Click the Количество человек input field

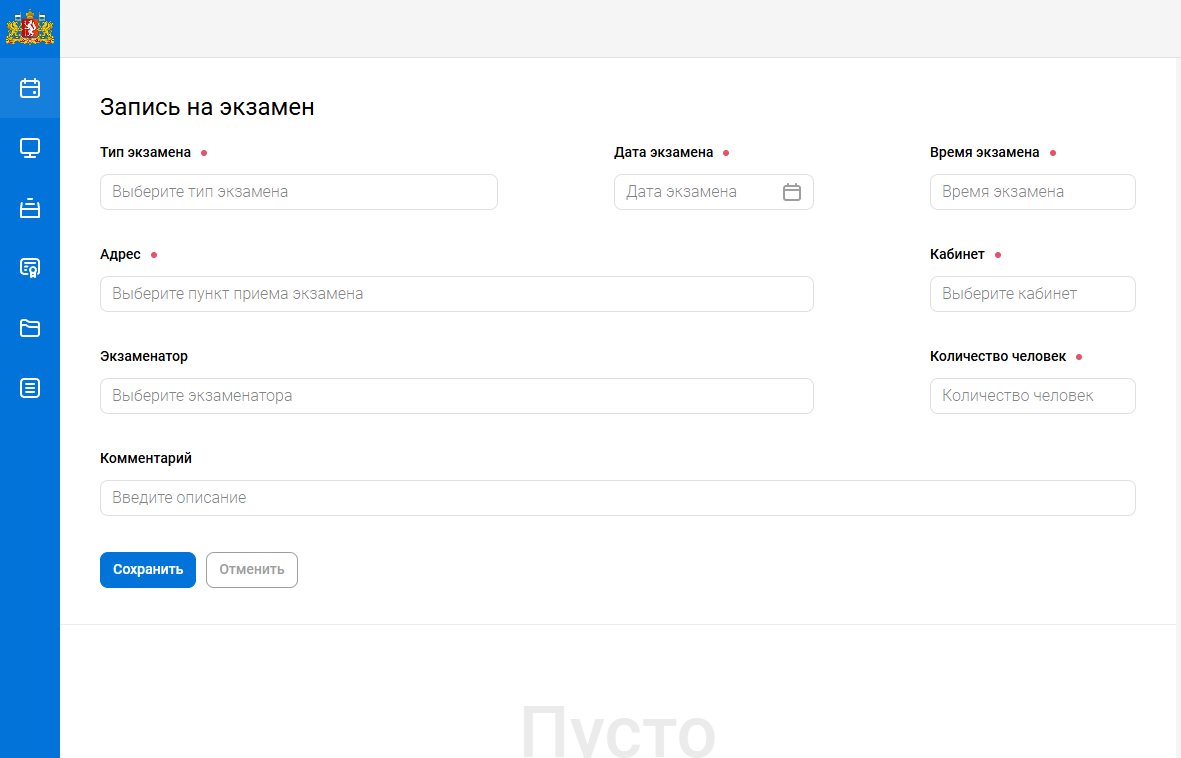coord(1032,396)
